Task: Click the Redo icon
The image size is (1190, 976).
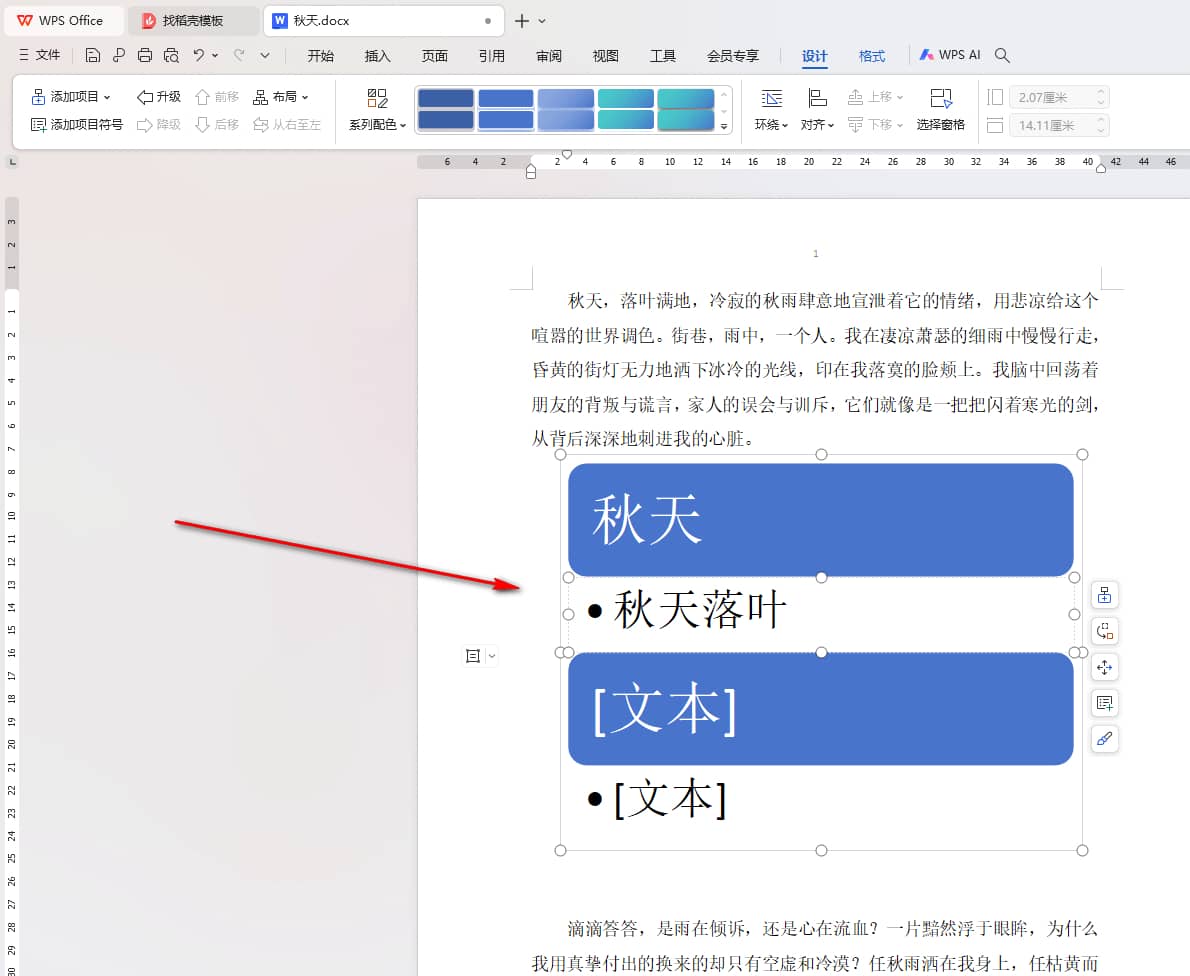Action: click(239, 55)
